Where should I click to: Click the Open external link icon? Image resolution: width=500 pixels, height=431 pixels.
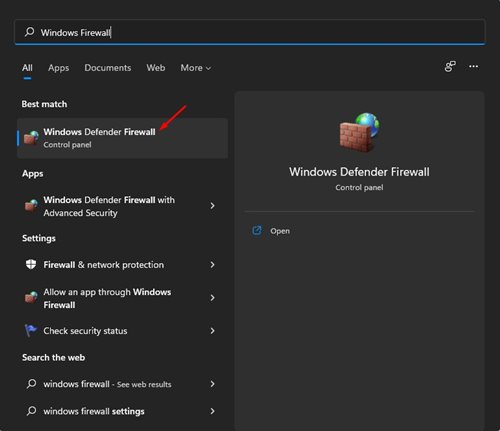(x=257, y=231)
